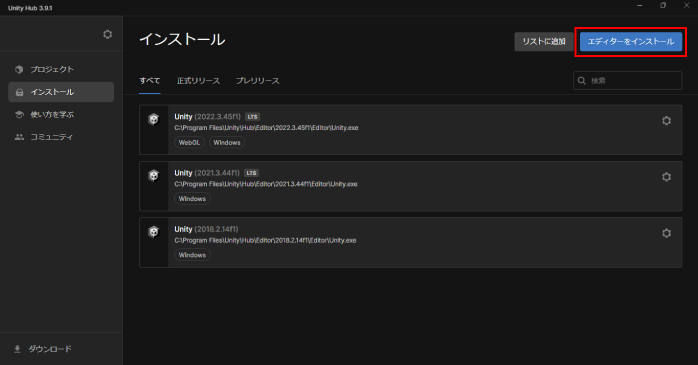Switch to the 正式リリース tab
Viewport: 698px width, 365px height.
click(x=199, y=81)
